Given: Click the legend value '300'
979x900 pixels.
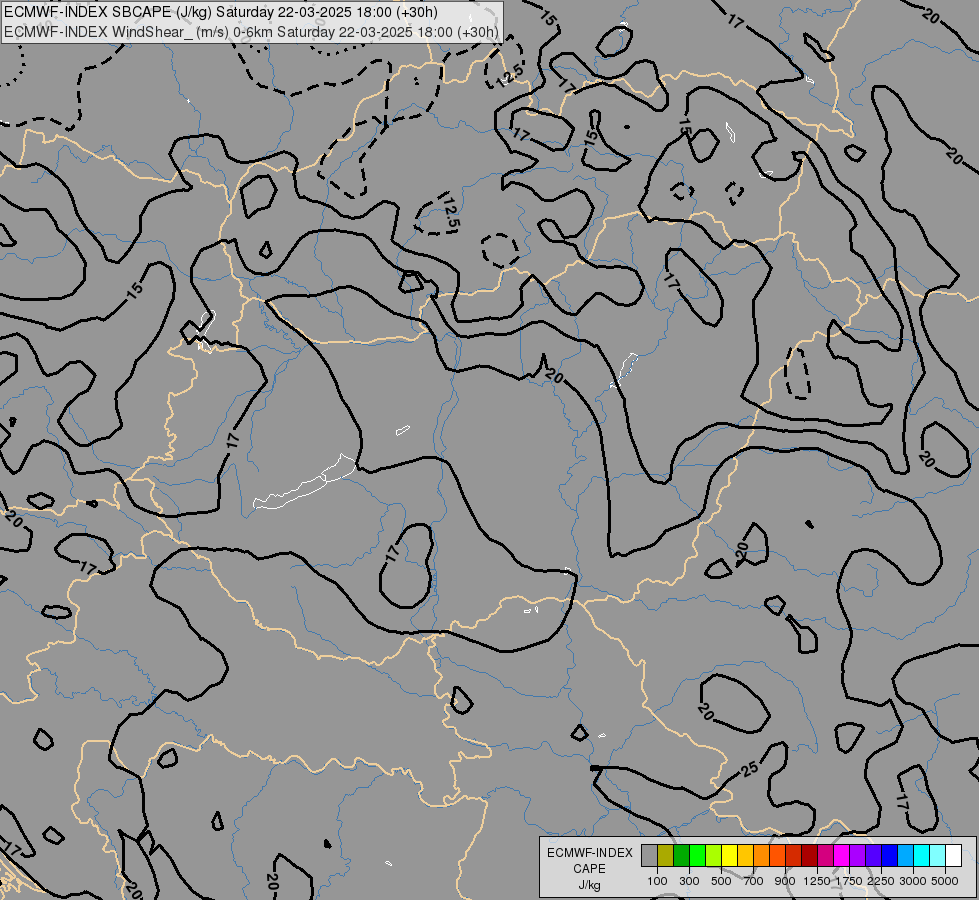Looking at the screenshot, I should [689, 881].
